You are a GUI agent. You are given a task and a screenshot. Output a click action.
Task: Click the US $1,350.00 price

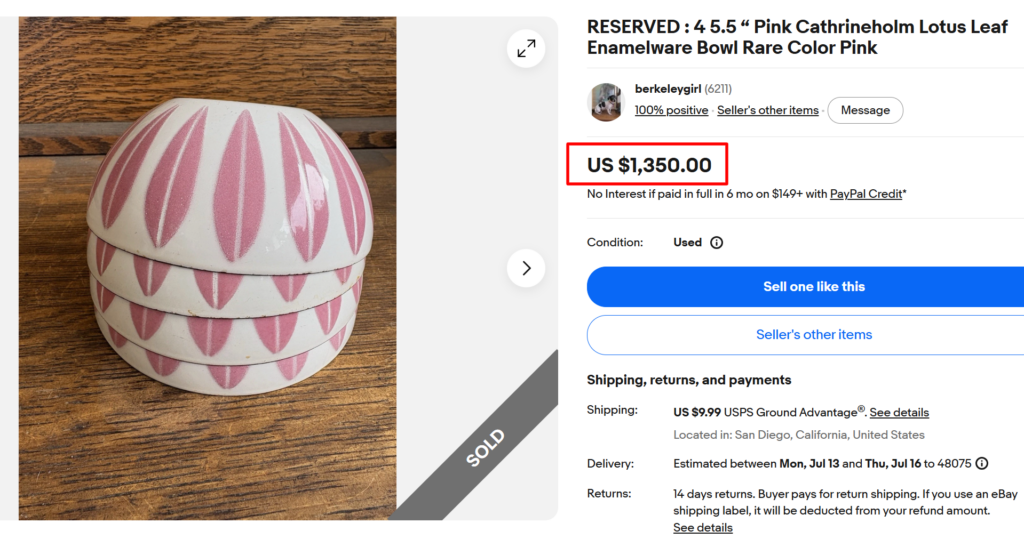(x=649, y=165)
